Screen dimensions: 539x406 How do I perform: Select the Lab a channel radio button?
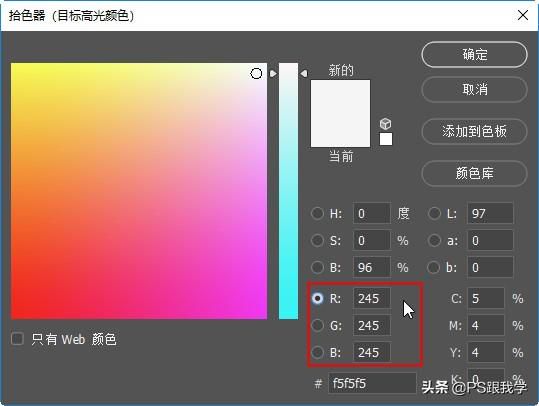(x=434, y=240)
